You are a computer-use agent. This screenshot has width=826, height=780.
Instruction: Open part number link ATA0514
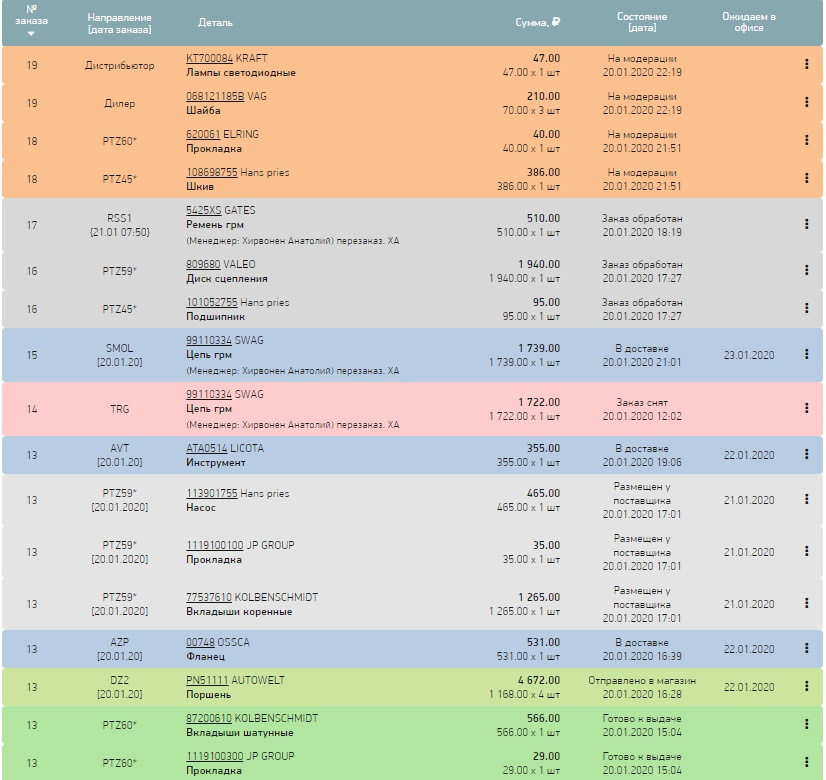pyautogui.click(x=206, y=448)
